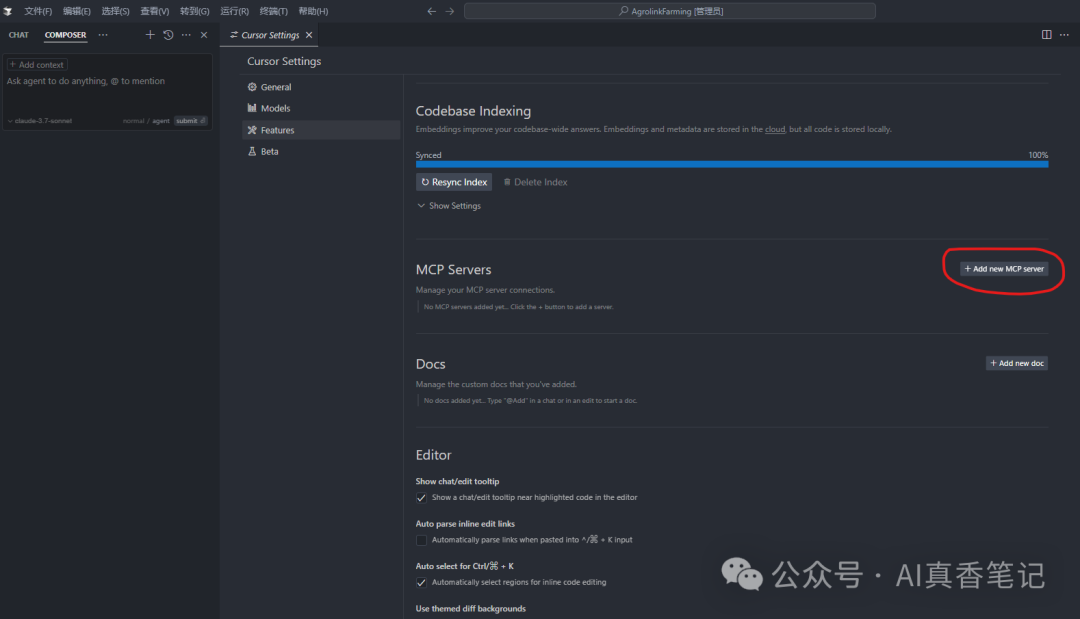Open the composer history clock icon

pyautogui.click(x=168, y=34)
